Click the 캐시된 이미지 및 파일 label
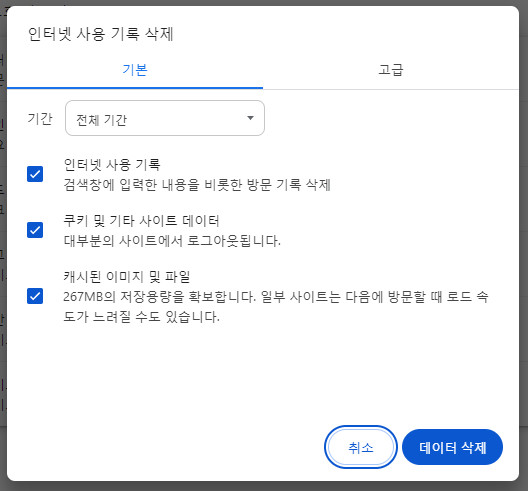Viewport: 528px width, 491px height. 127,276
